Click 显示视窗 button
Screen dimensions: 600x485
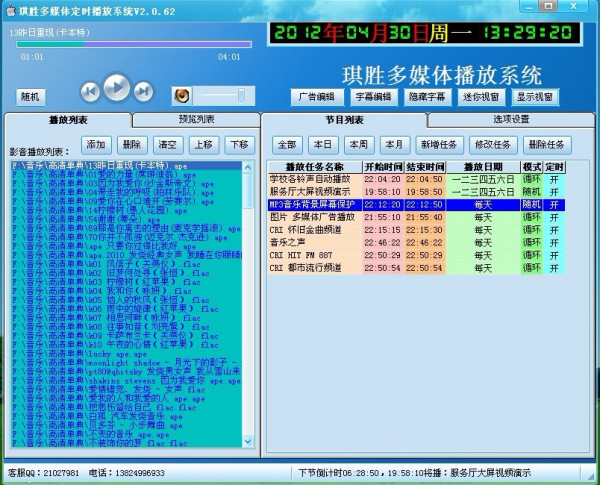[x=535, y=97]
